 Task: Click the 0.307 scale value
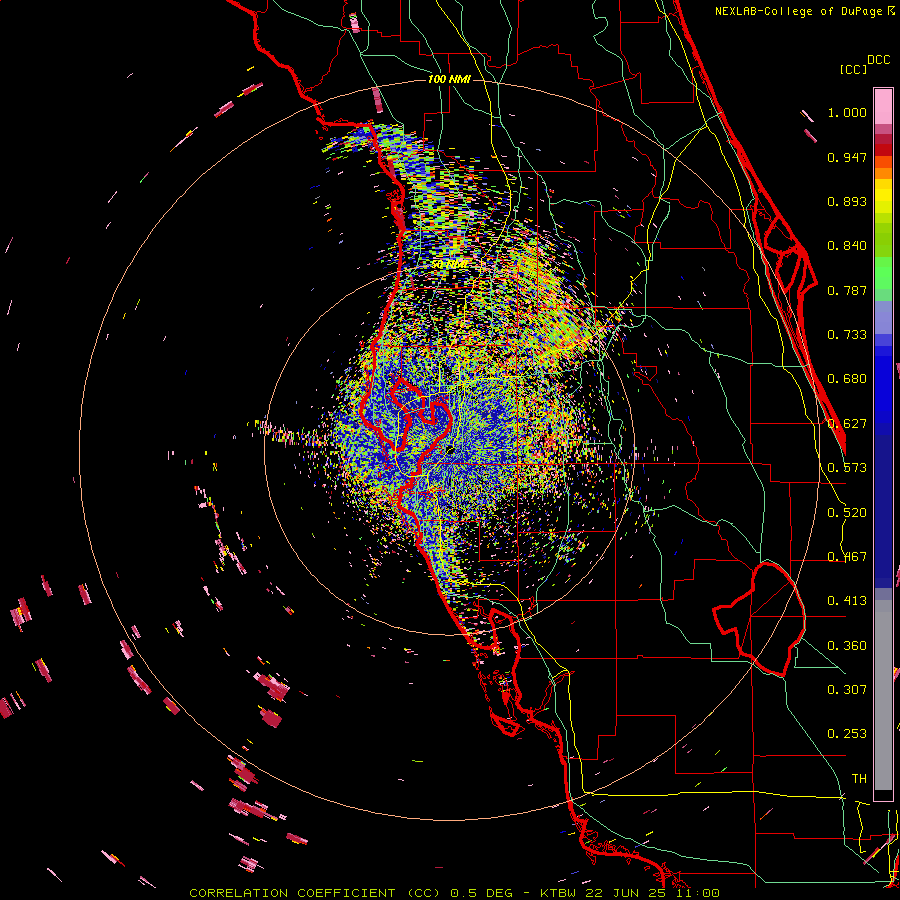[847, 690]
